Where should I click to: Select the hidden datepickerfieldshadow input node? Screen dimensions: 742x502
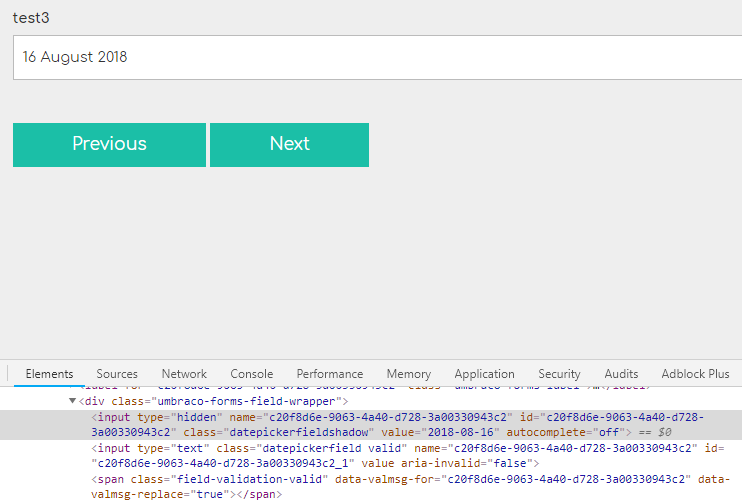point(371,425)
